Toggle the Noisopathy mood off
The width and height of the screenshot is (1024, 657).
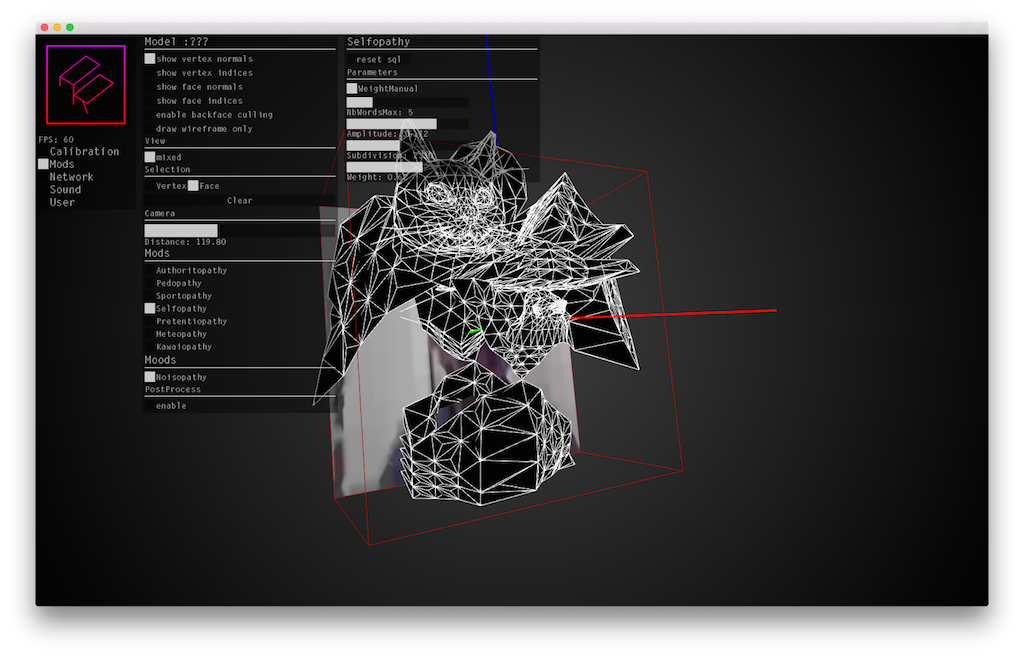coord(148,376)
